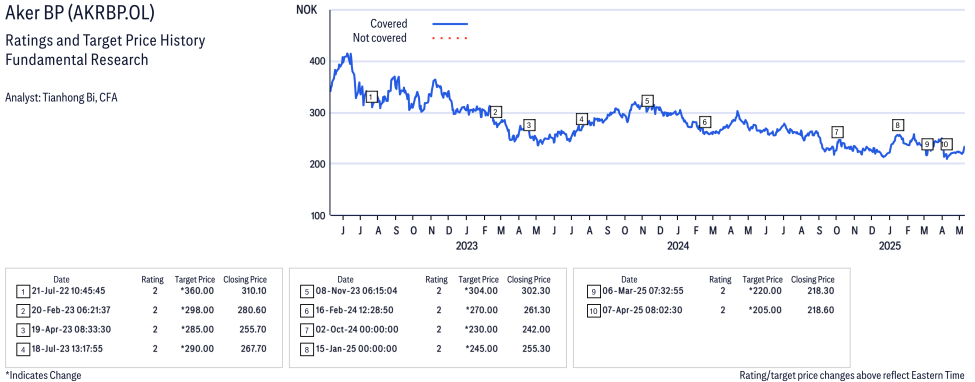Click chart marker 4 on the chart
This screenshot has width=975, height=382.
coord(581,119)
